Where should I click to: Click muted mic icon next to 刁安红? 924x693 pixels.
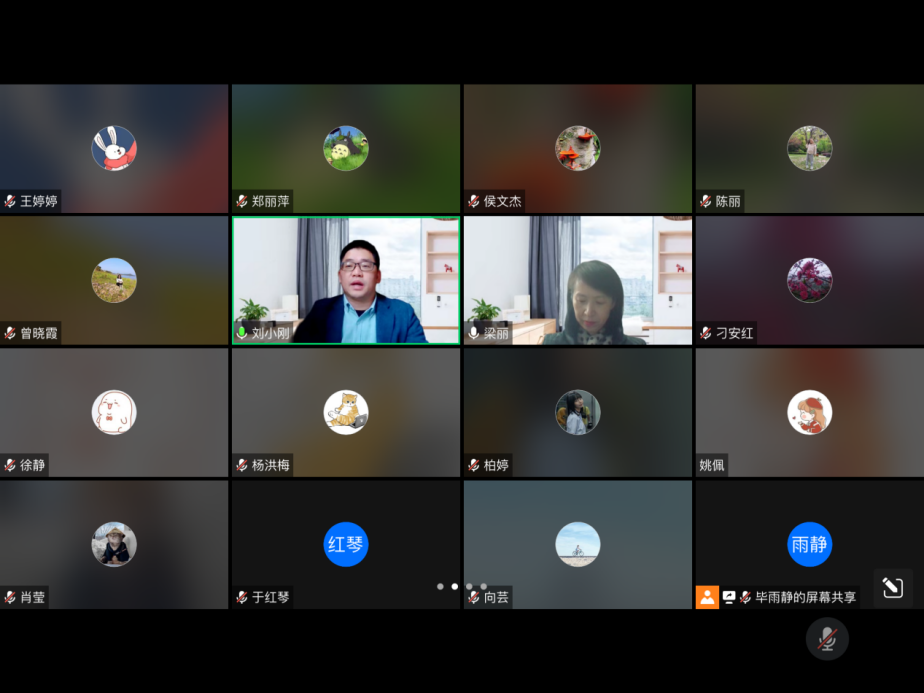[705, 333]
